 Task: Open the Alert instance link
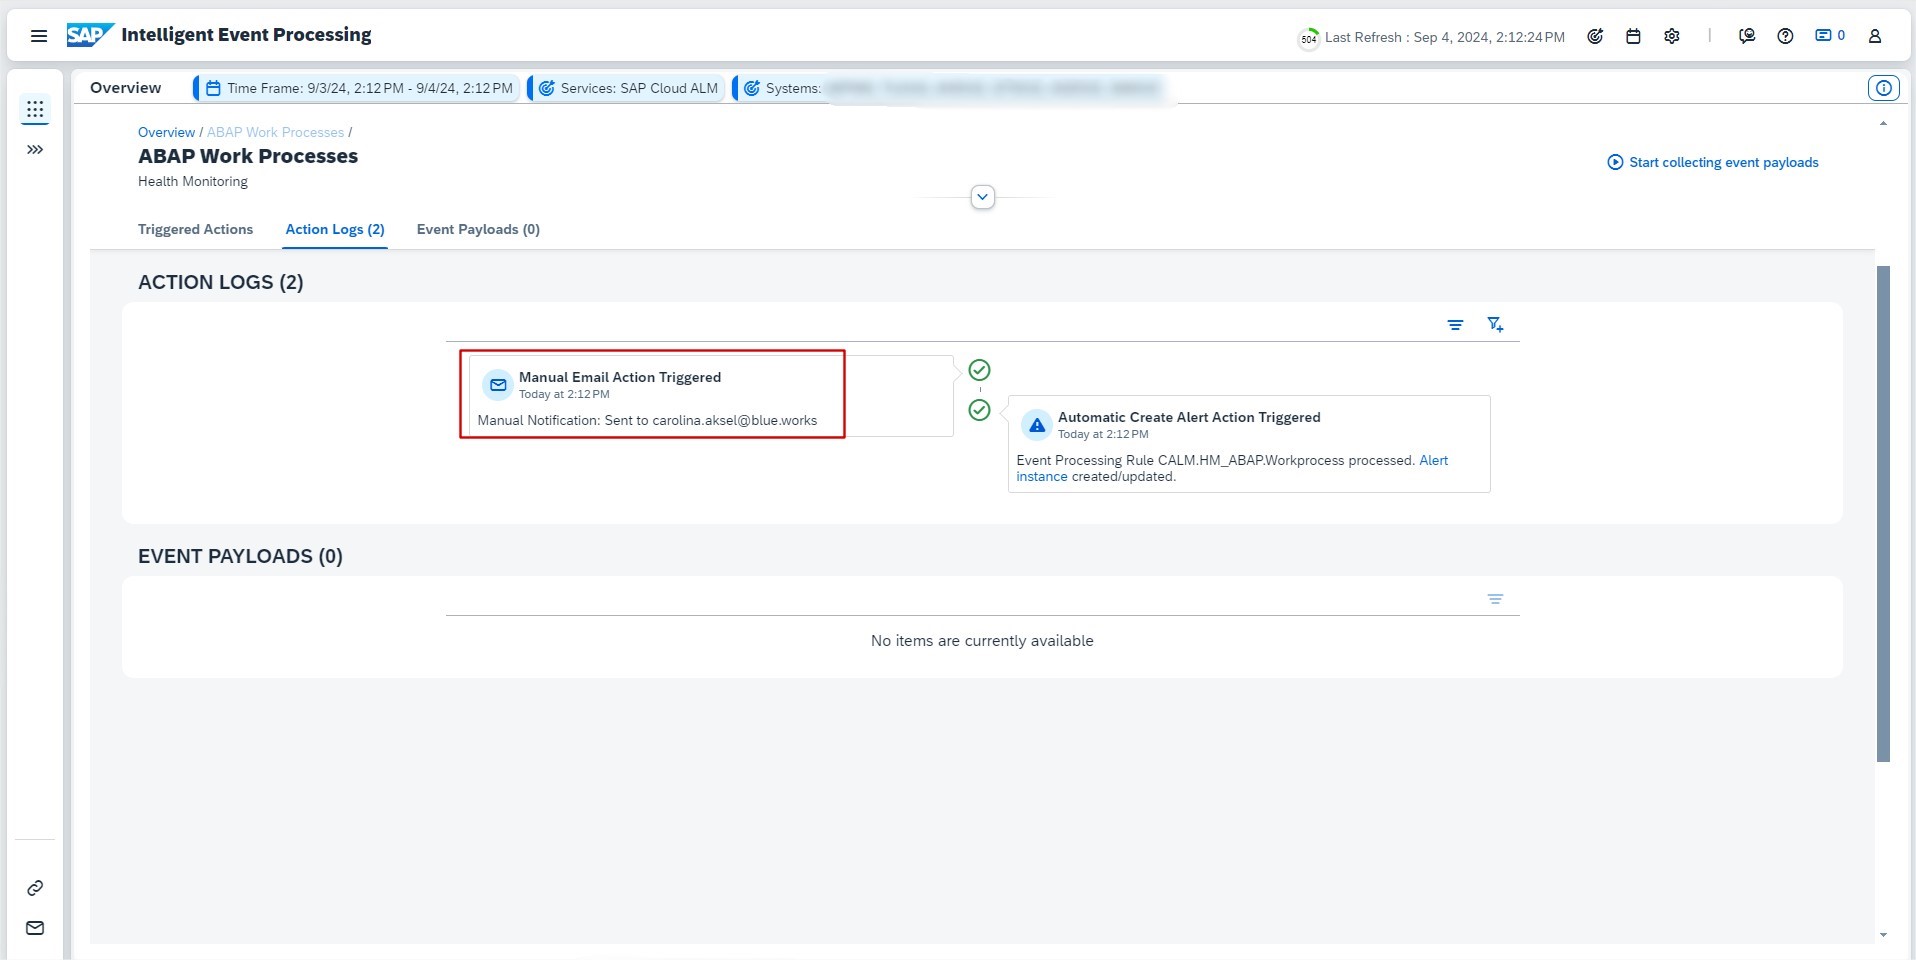(1433, 460)
